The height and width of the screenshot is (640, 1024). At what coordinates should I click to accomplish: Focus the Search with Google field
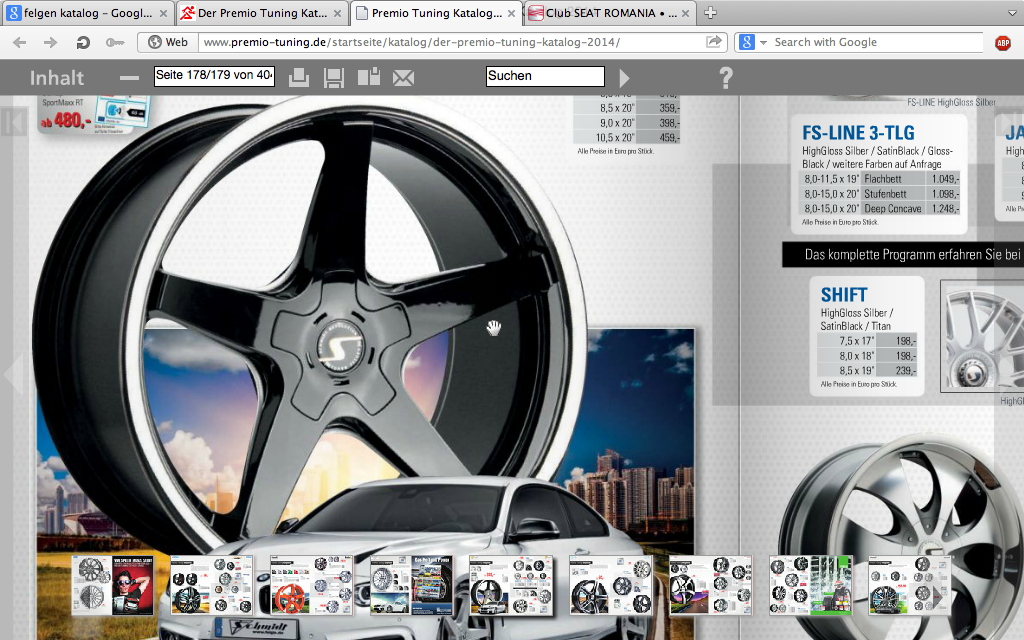(x=875, y=42)
